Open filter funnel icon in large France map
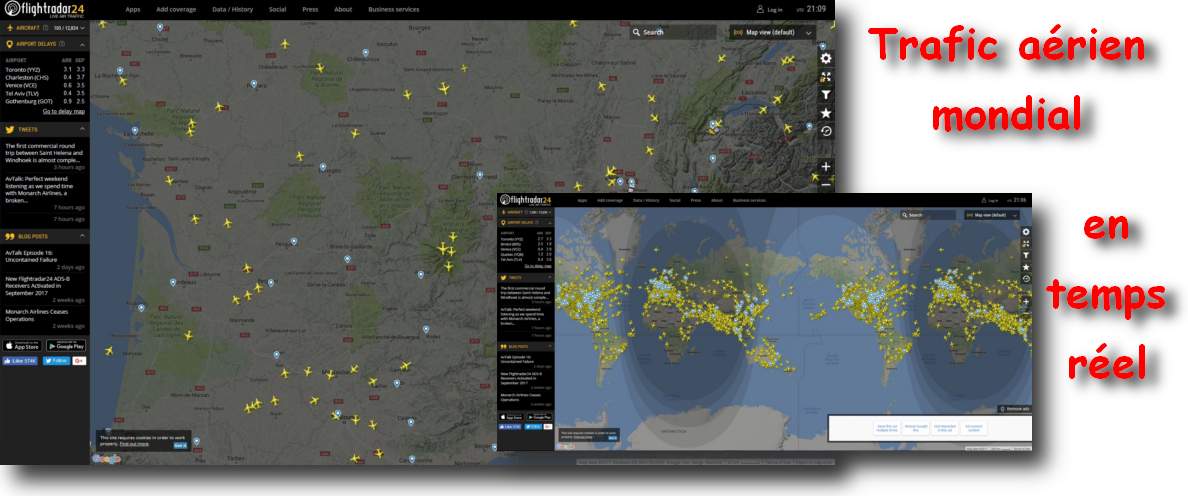The height and width of the screenshot is (496, 1188). (x=826, y=95)
